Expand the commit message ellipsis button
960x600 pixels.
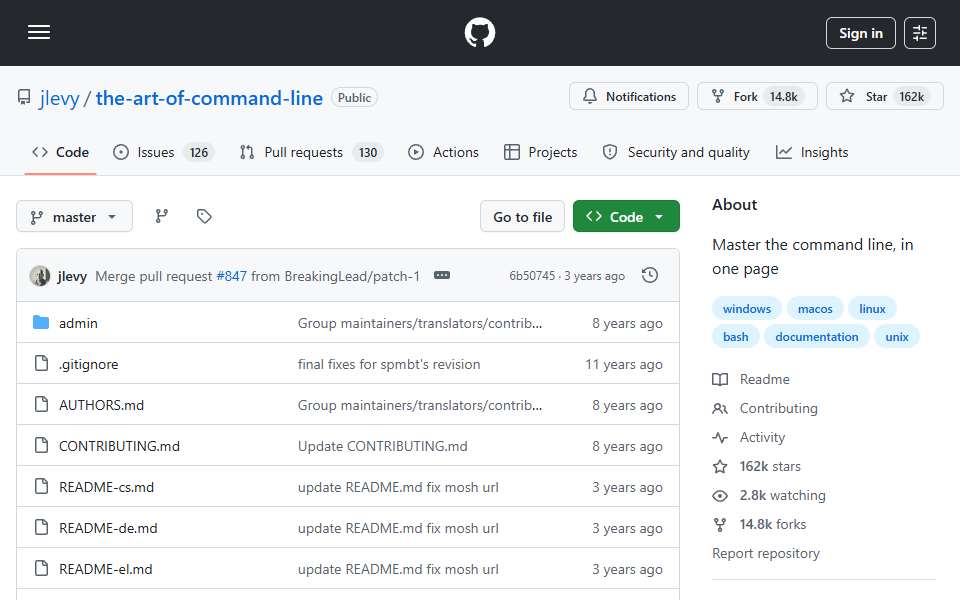coord(441,276)
